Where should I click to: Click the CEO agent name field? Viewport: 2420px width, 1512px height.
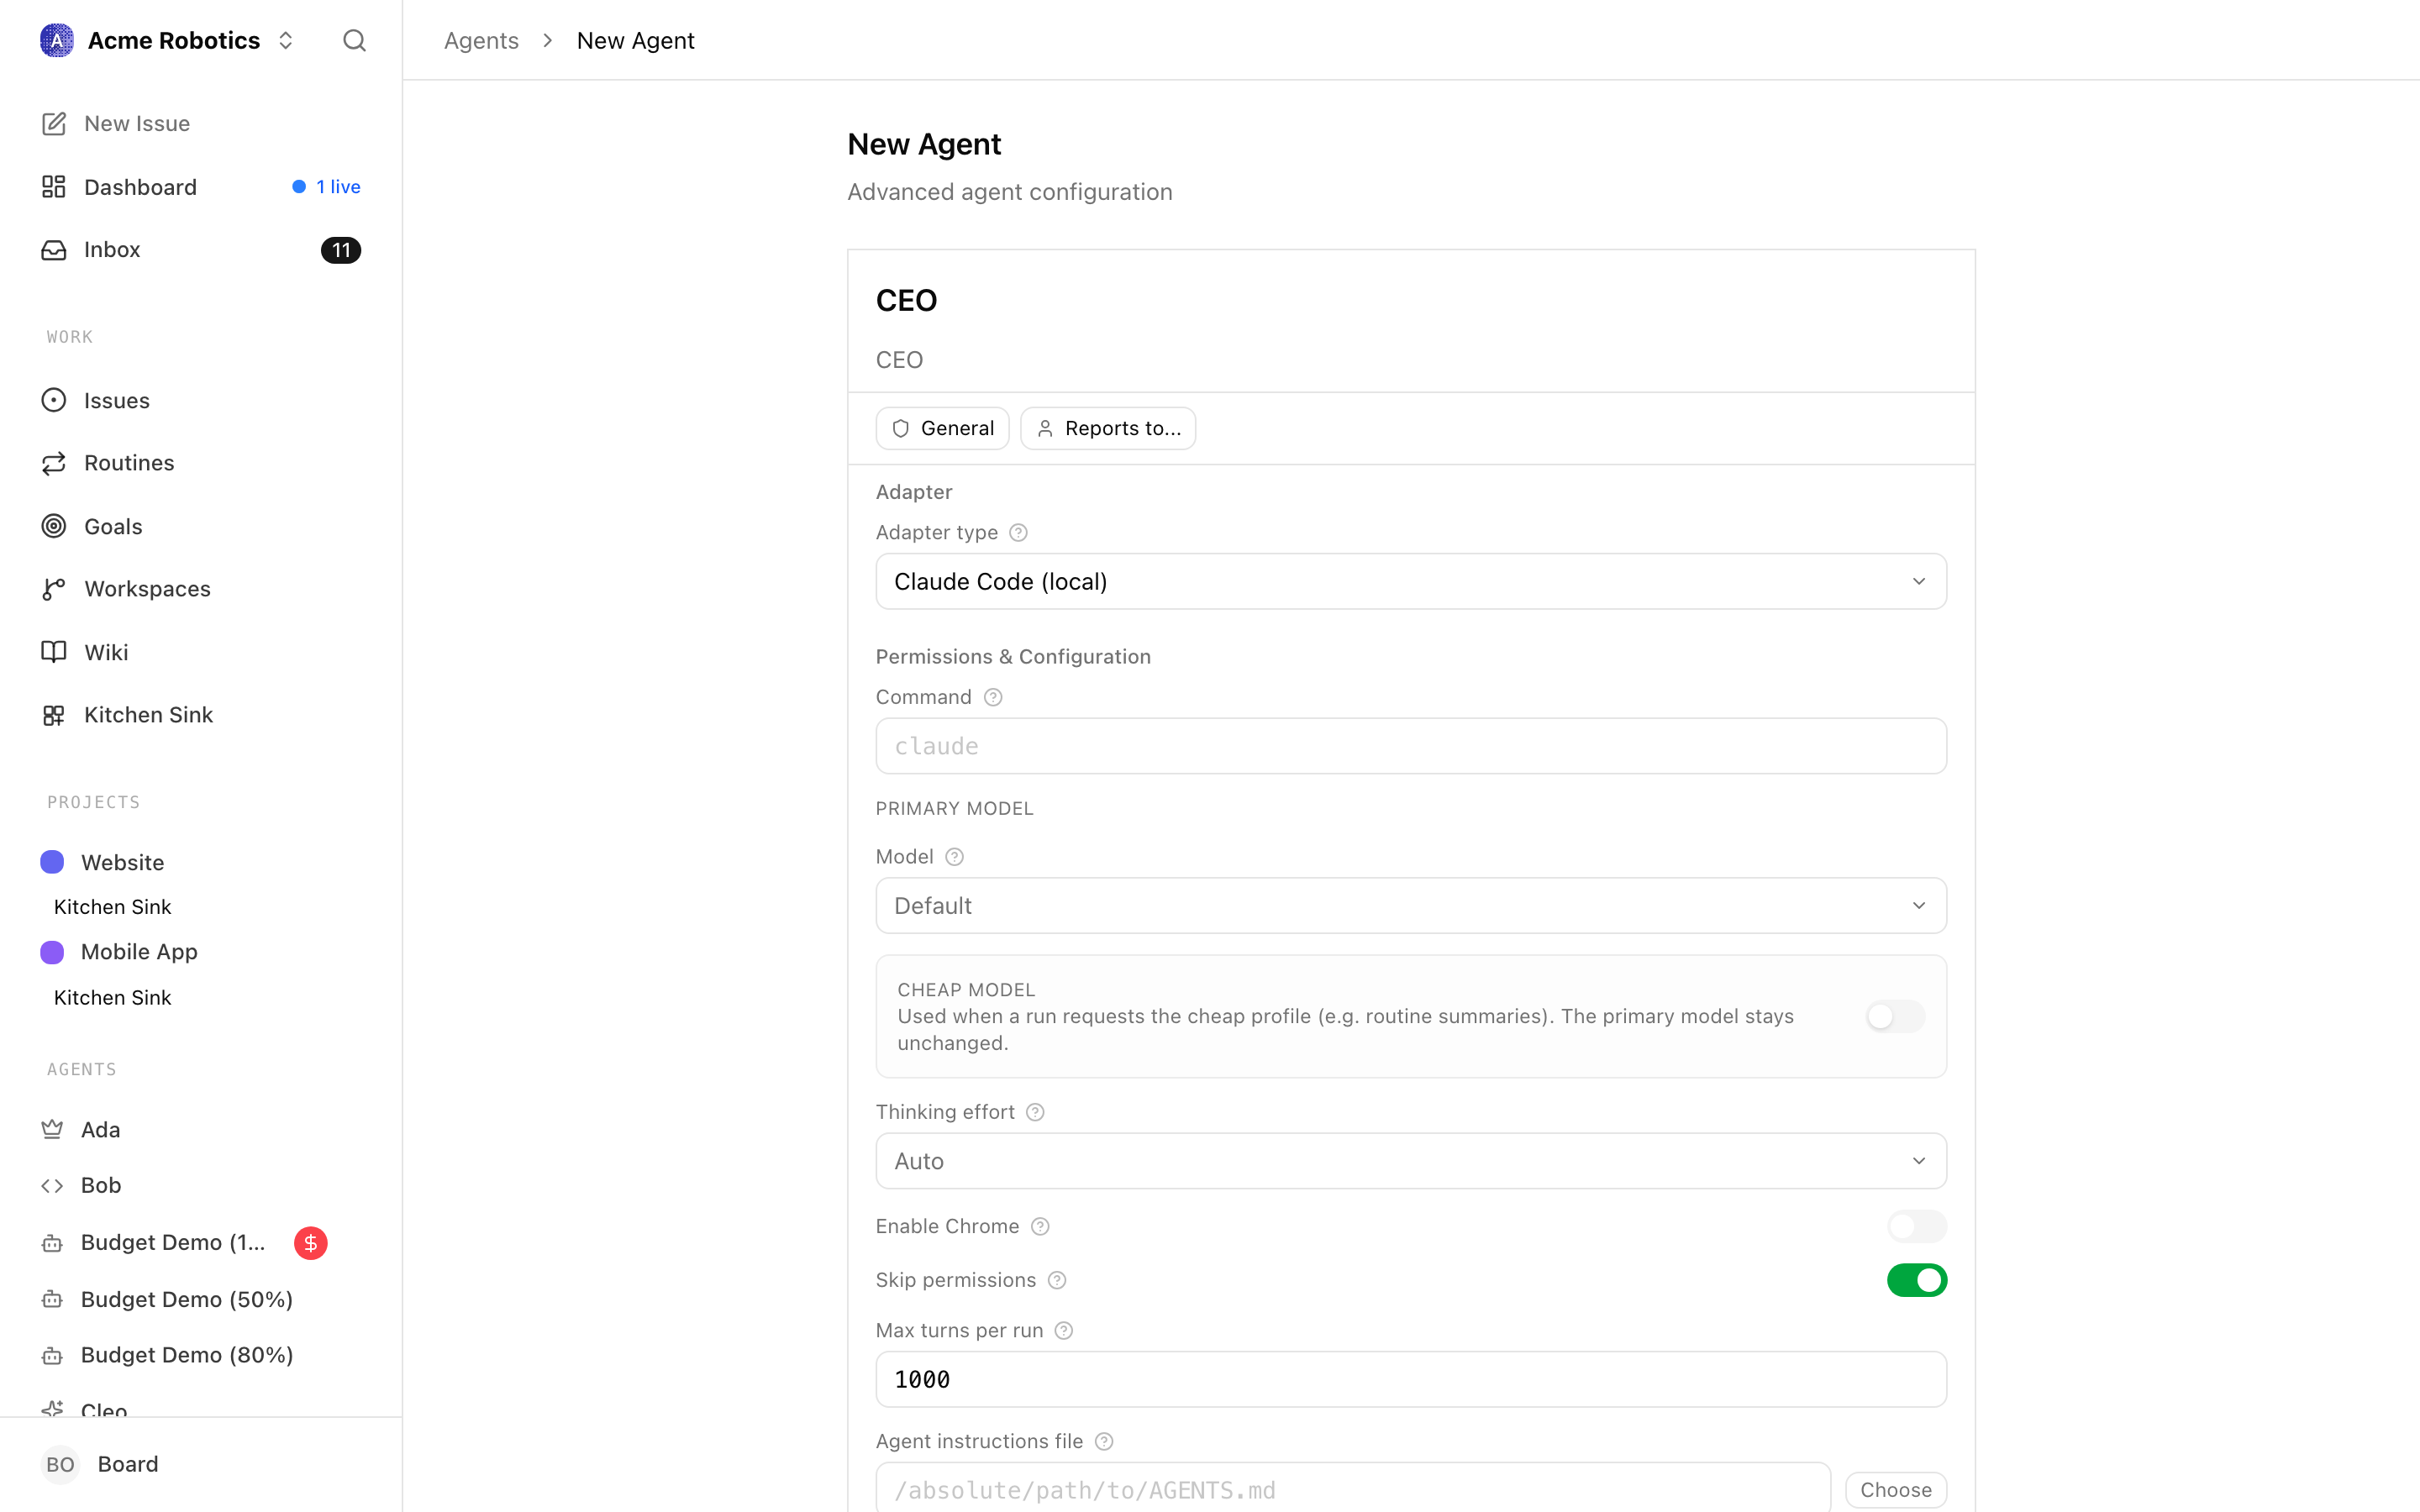tap(1411, 300)
